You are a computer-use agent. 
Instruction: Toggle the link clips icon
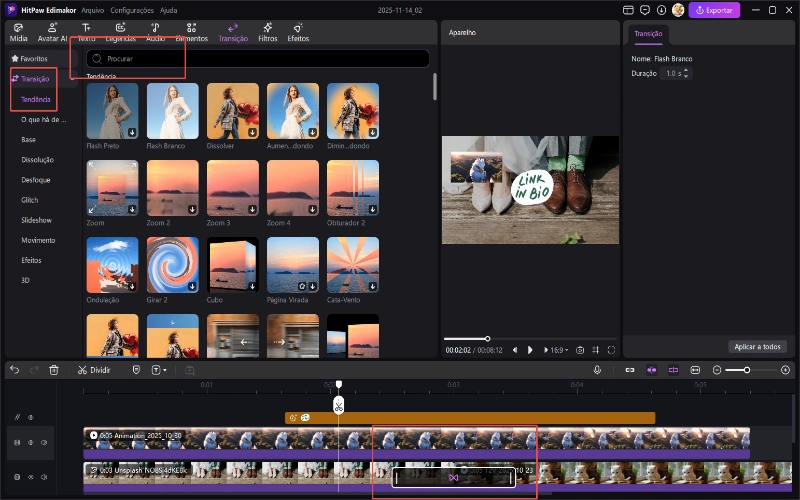630,370
